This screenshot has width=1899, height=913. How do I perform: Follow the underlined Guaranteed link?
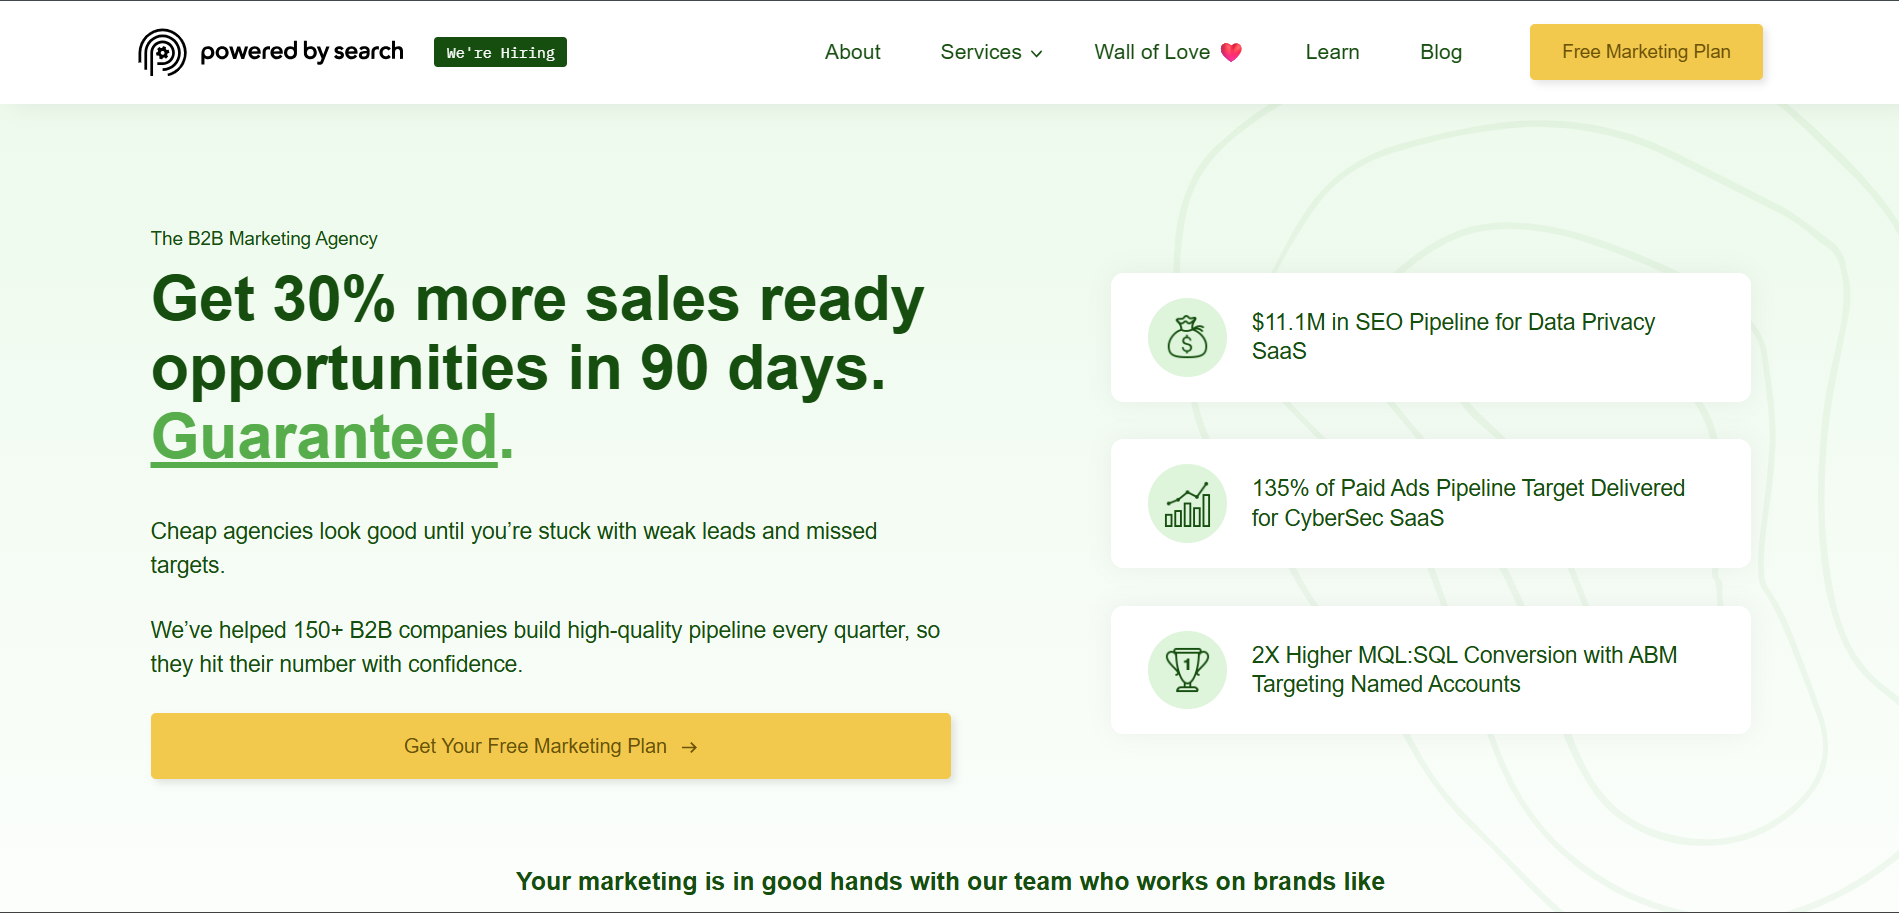[324, 437]
